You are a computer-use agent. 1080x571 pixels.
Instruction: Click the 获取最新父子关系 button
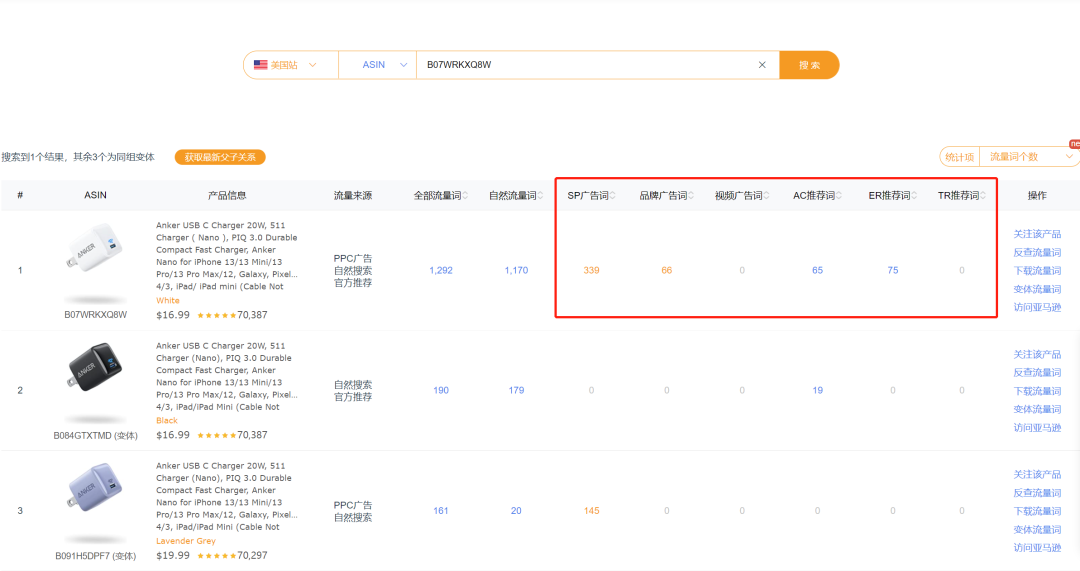click(220, 157)
